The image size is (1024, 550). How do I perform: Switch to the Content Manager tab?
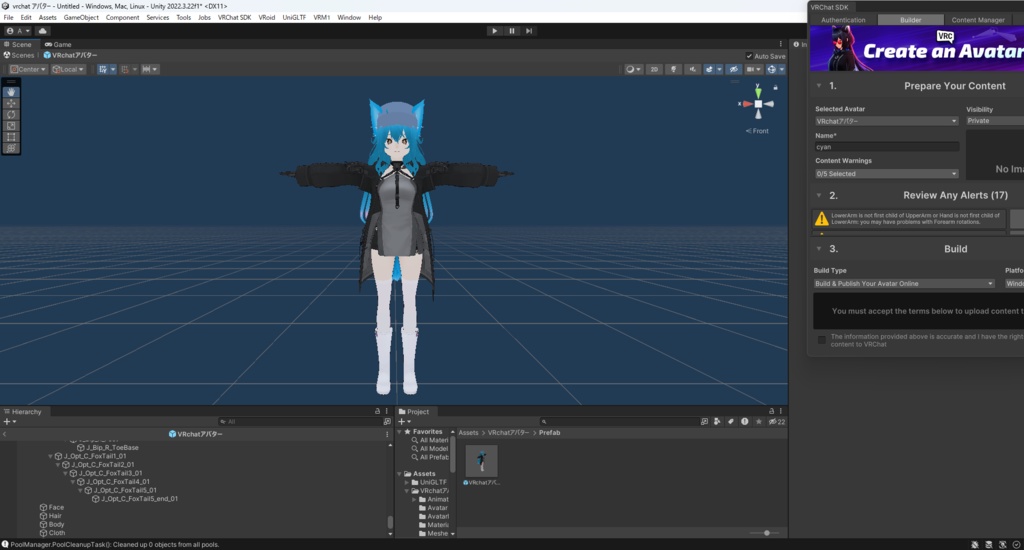pyautogui.click(x=978, y=20)
